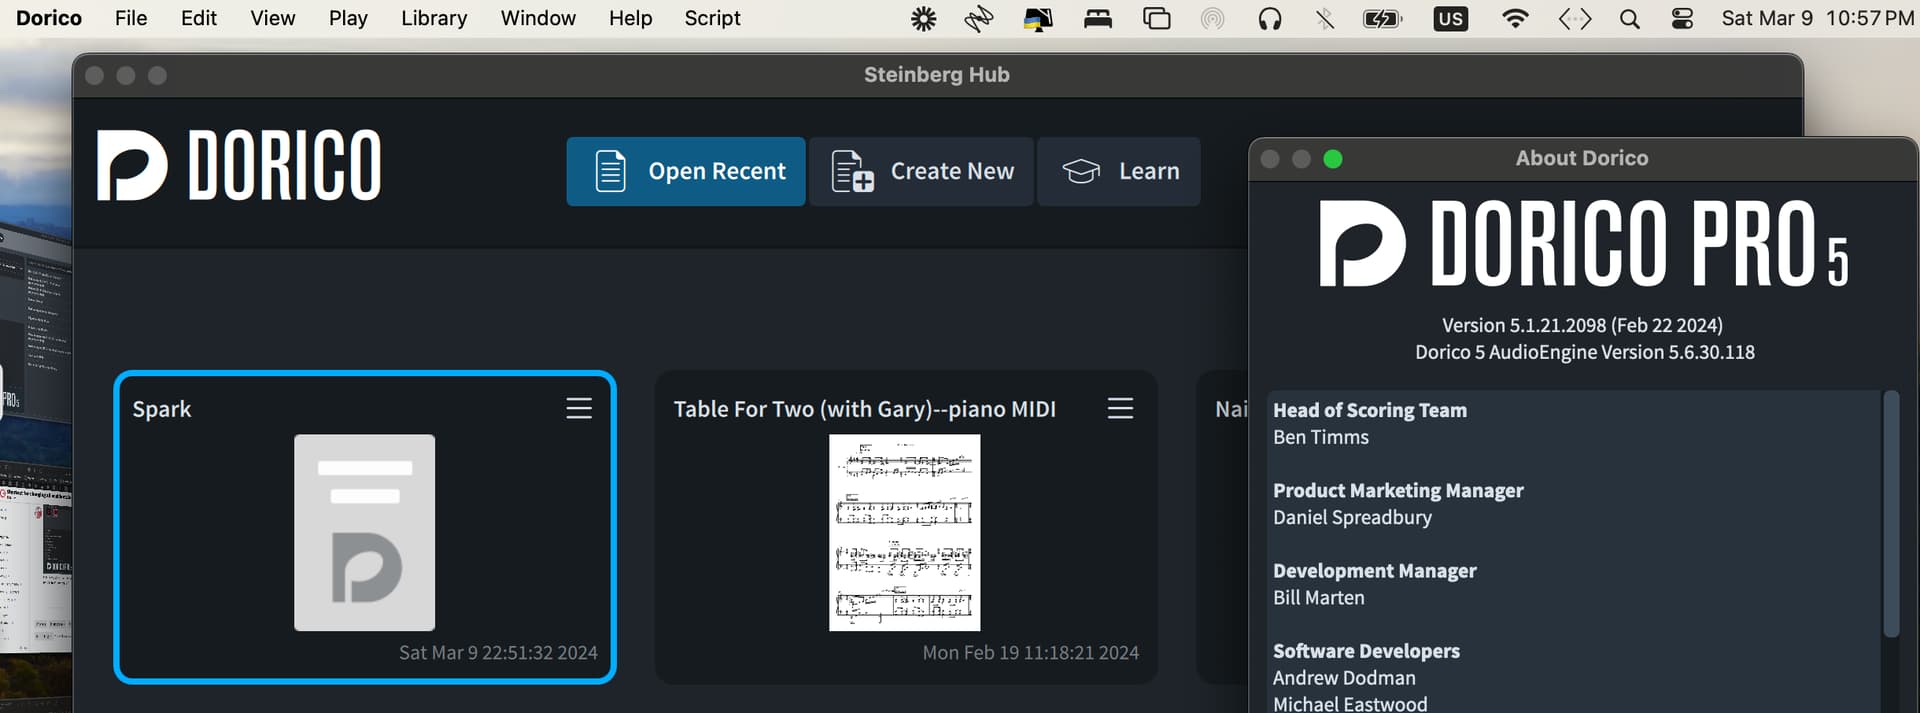Click the Spark date Sat Mar 9 22:51:32 2024
1920x713 pixels.
click(498, 653)
